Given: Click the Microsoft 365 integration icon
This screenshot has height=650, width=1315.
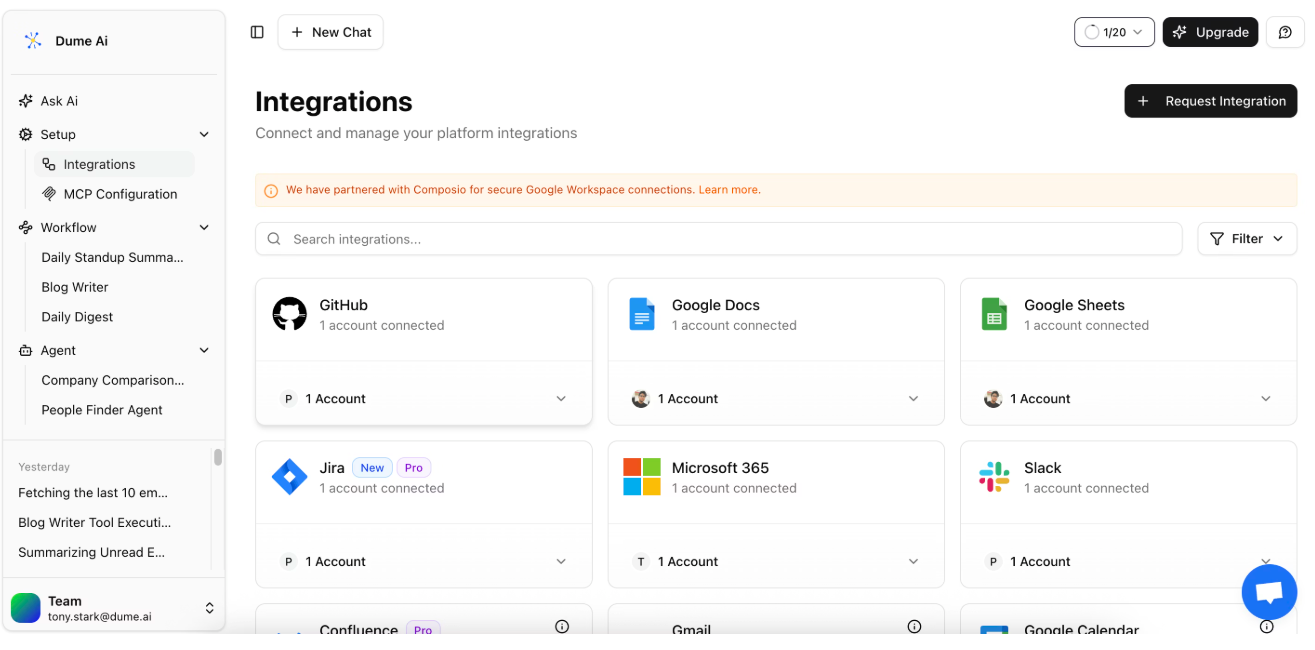Looking at the screenshot, I should point(641,476).
